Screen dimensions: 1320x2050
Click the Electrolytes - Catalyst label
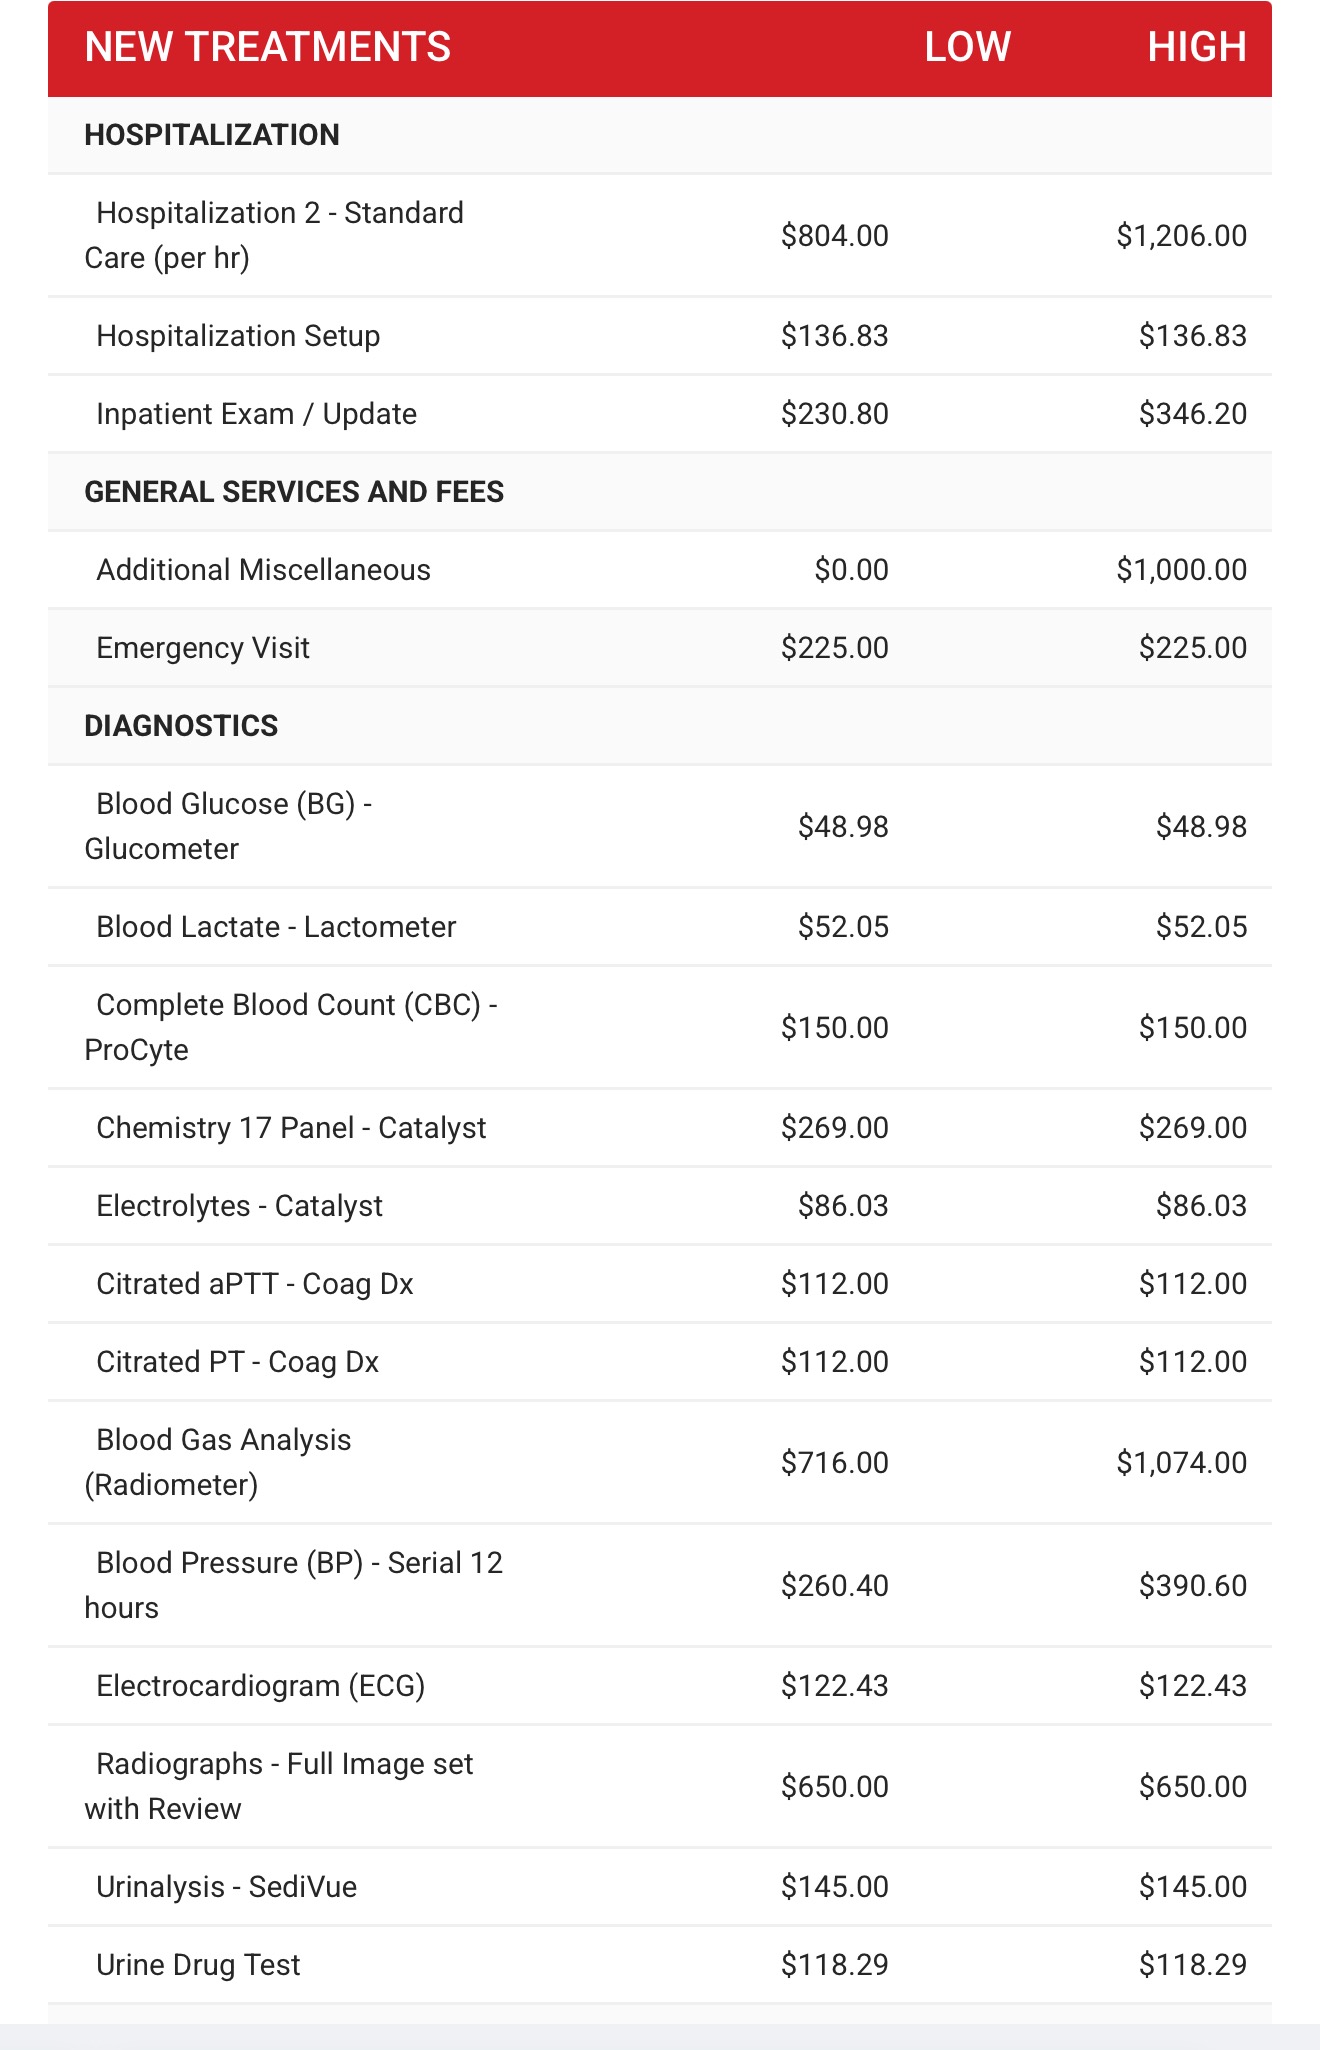click(x=239, y=1206)
